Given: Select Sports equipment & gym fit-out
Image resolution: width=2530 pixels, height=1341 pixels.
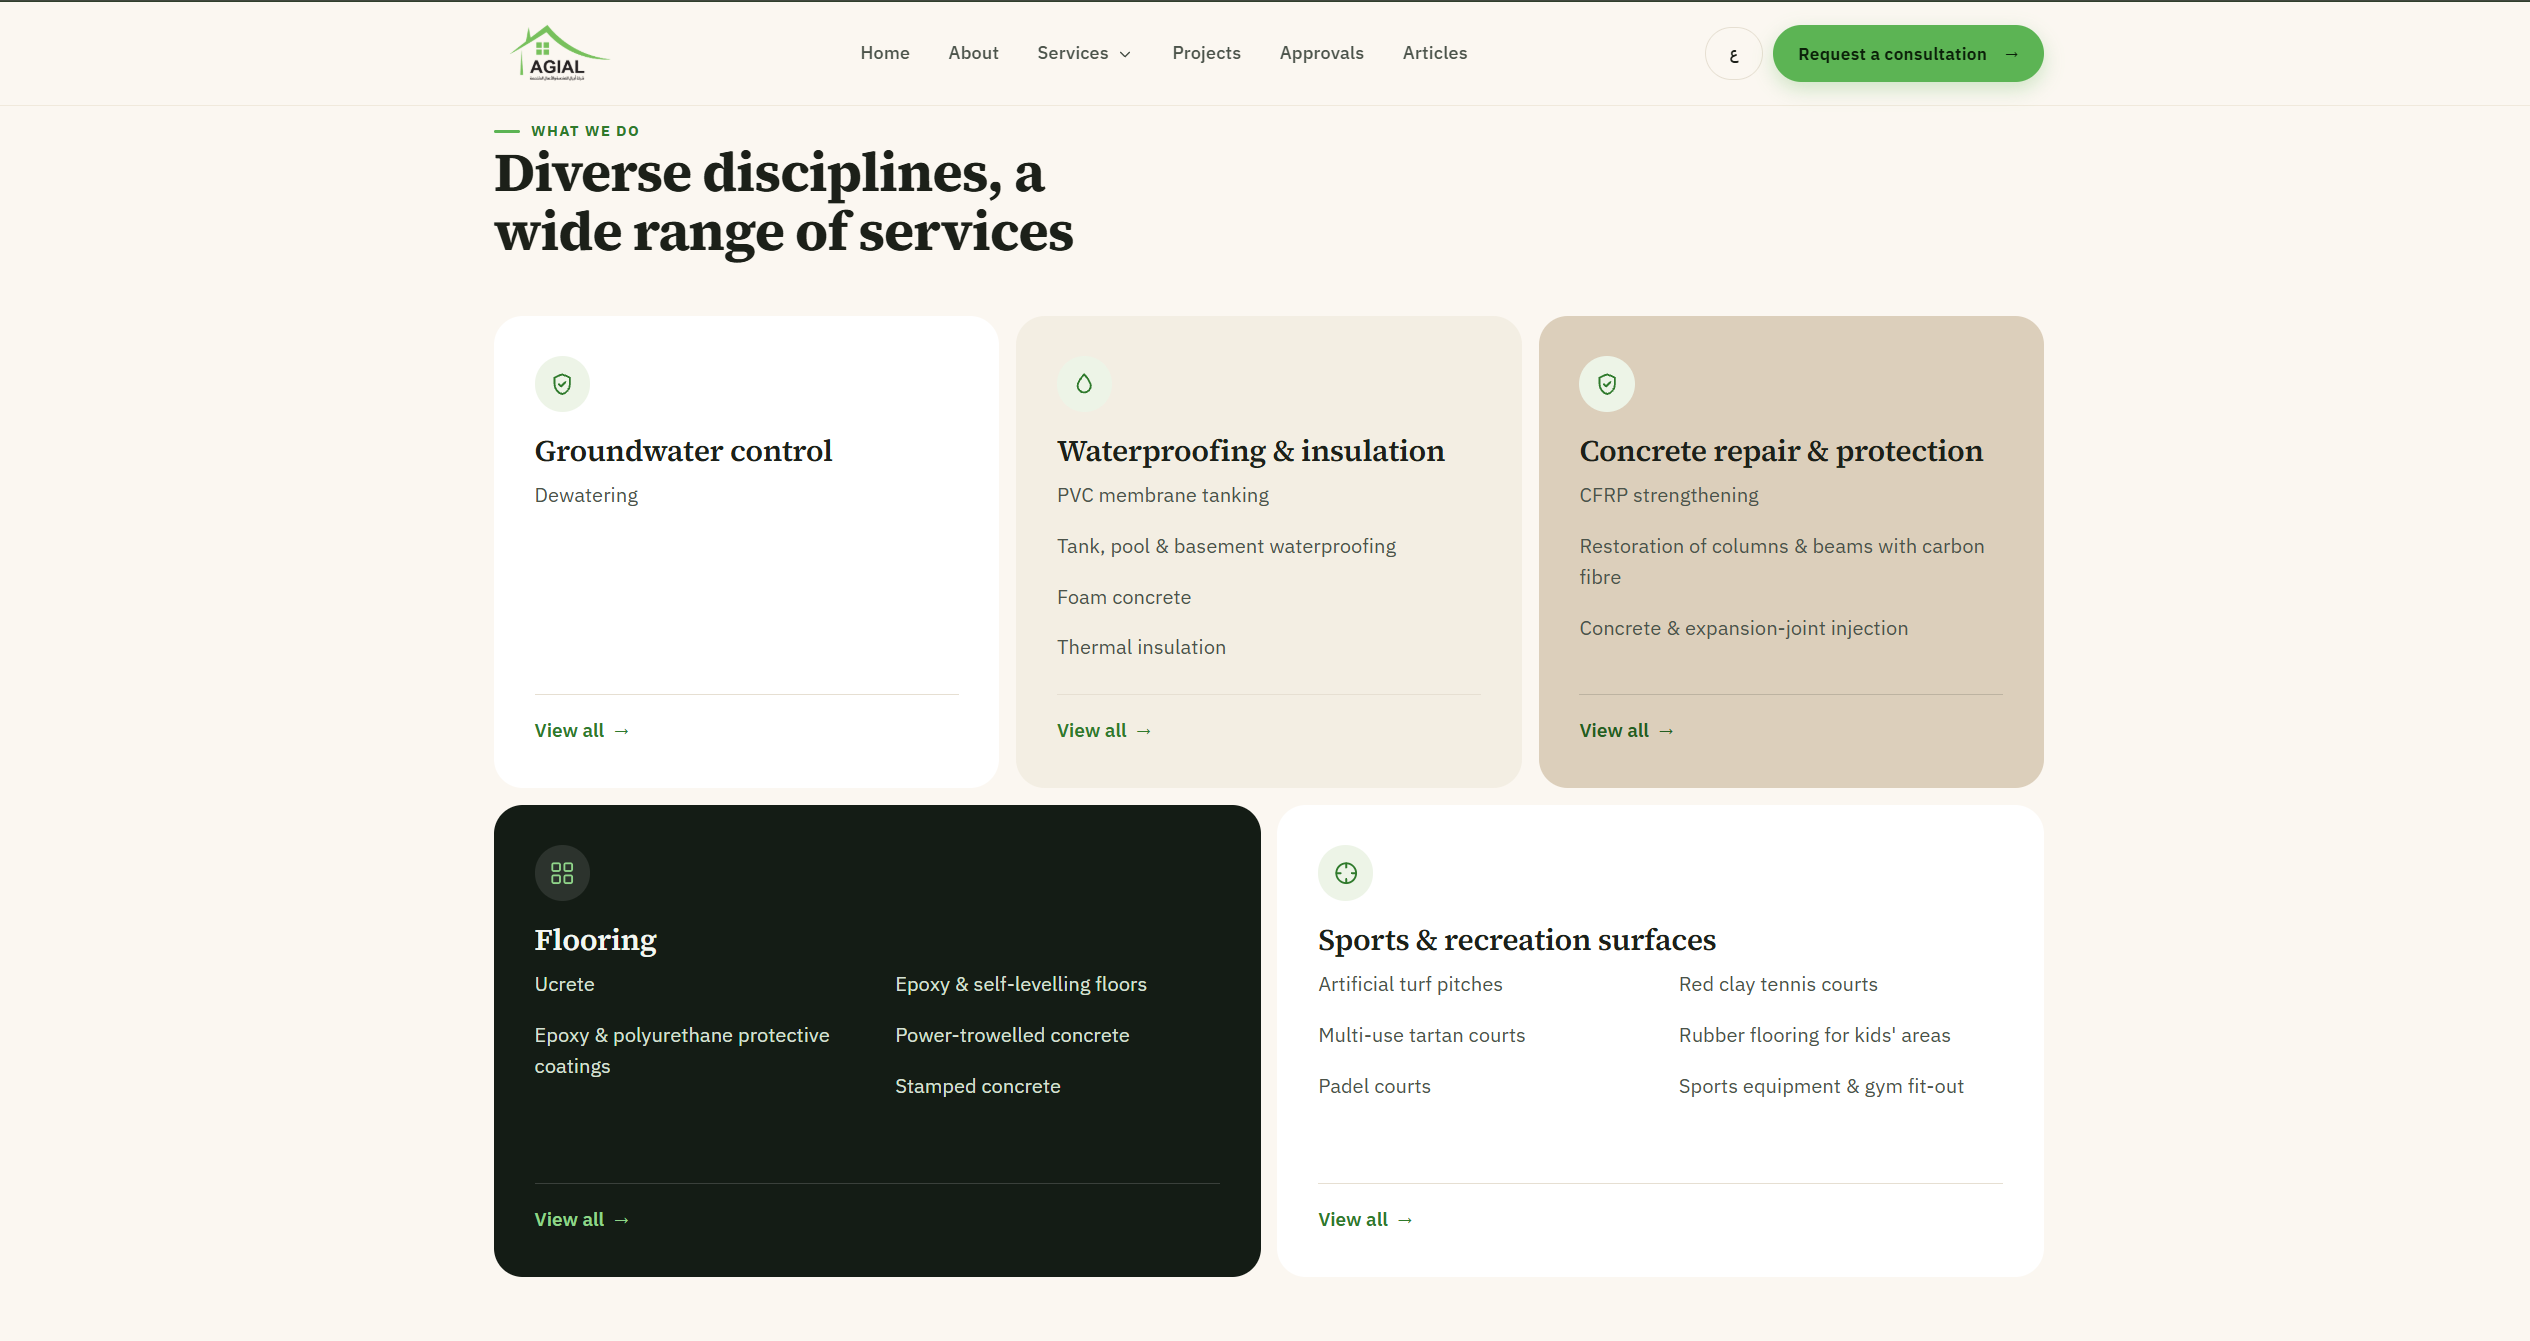Looking at the screenshot, I should click(1821, 1086).
